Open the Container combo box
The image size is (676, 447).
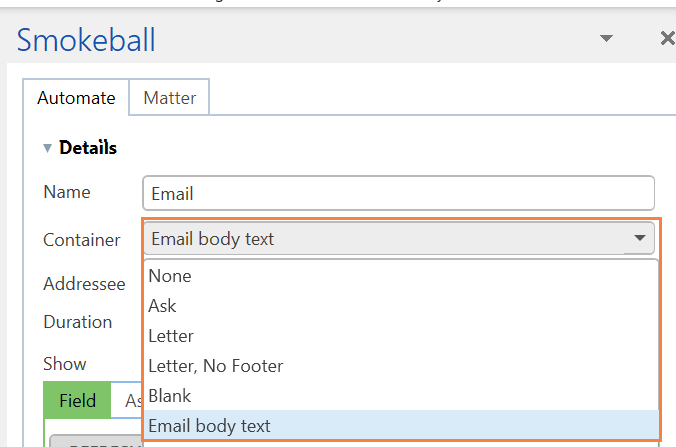pos(399,238)
